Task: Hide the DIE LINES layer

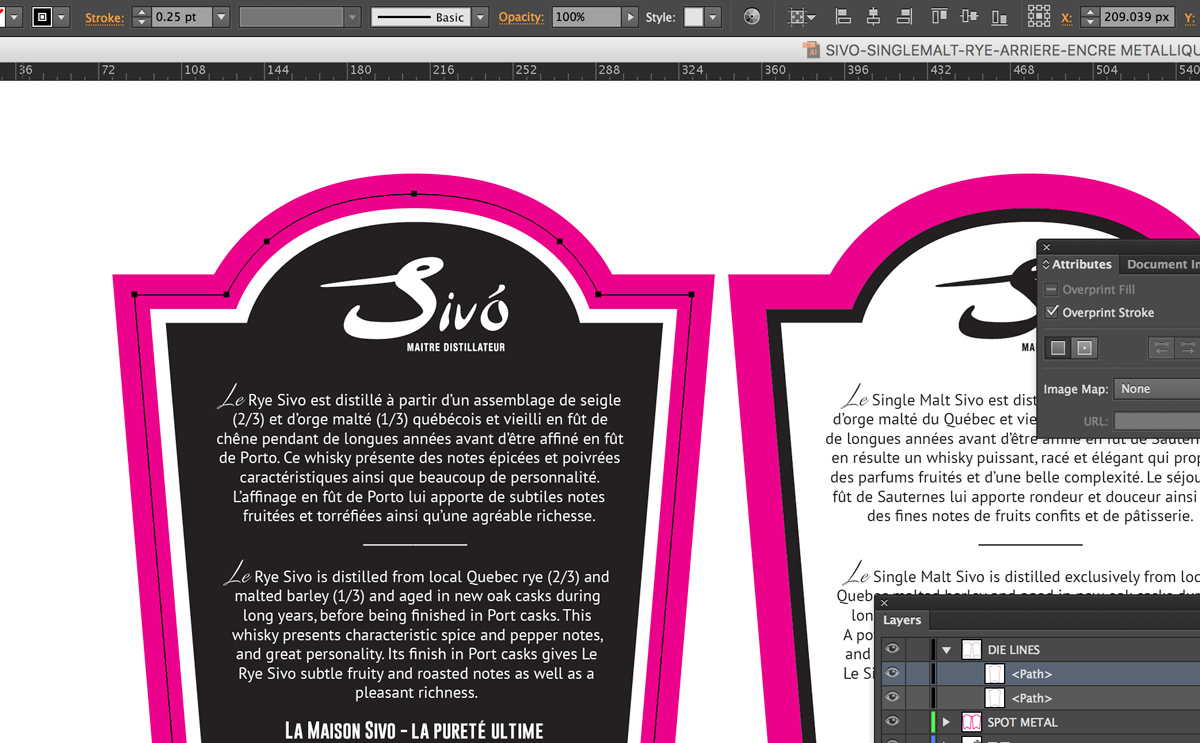Action: (893, 650)
